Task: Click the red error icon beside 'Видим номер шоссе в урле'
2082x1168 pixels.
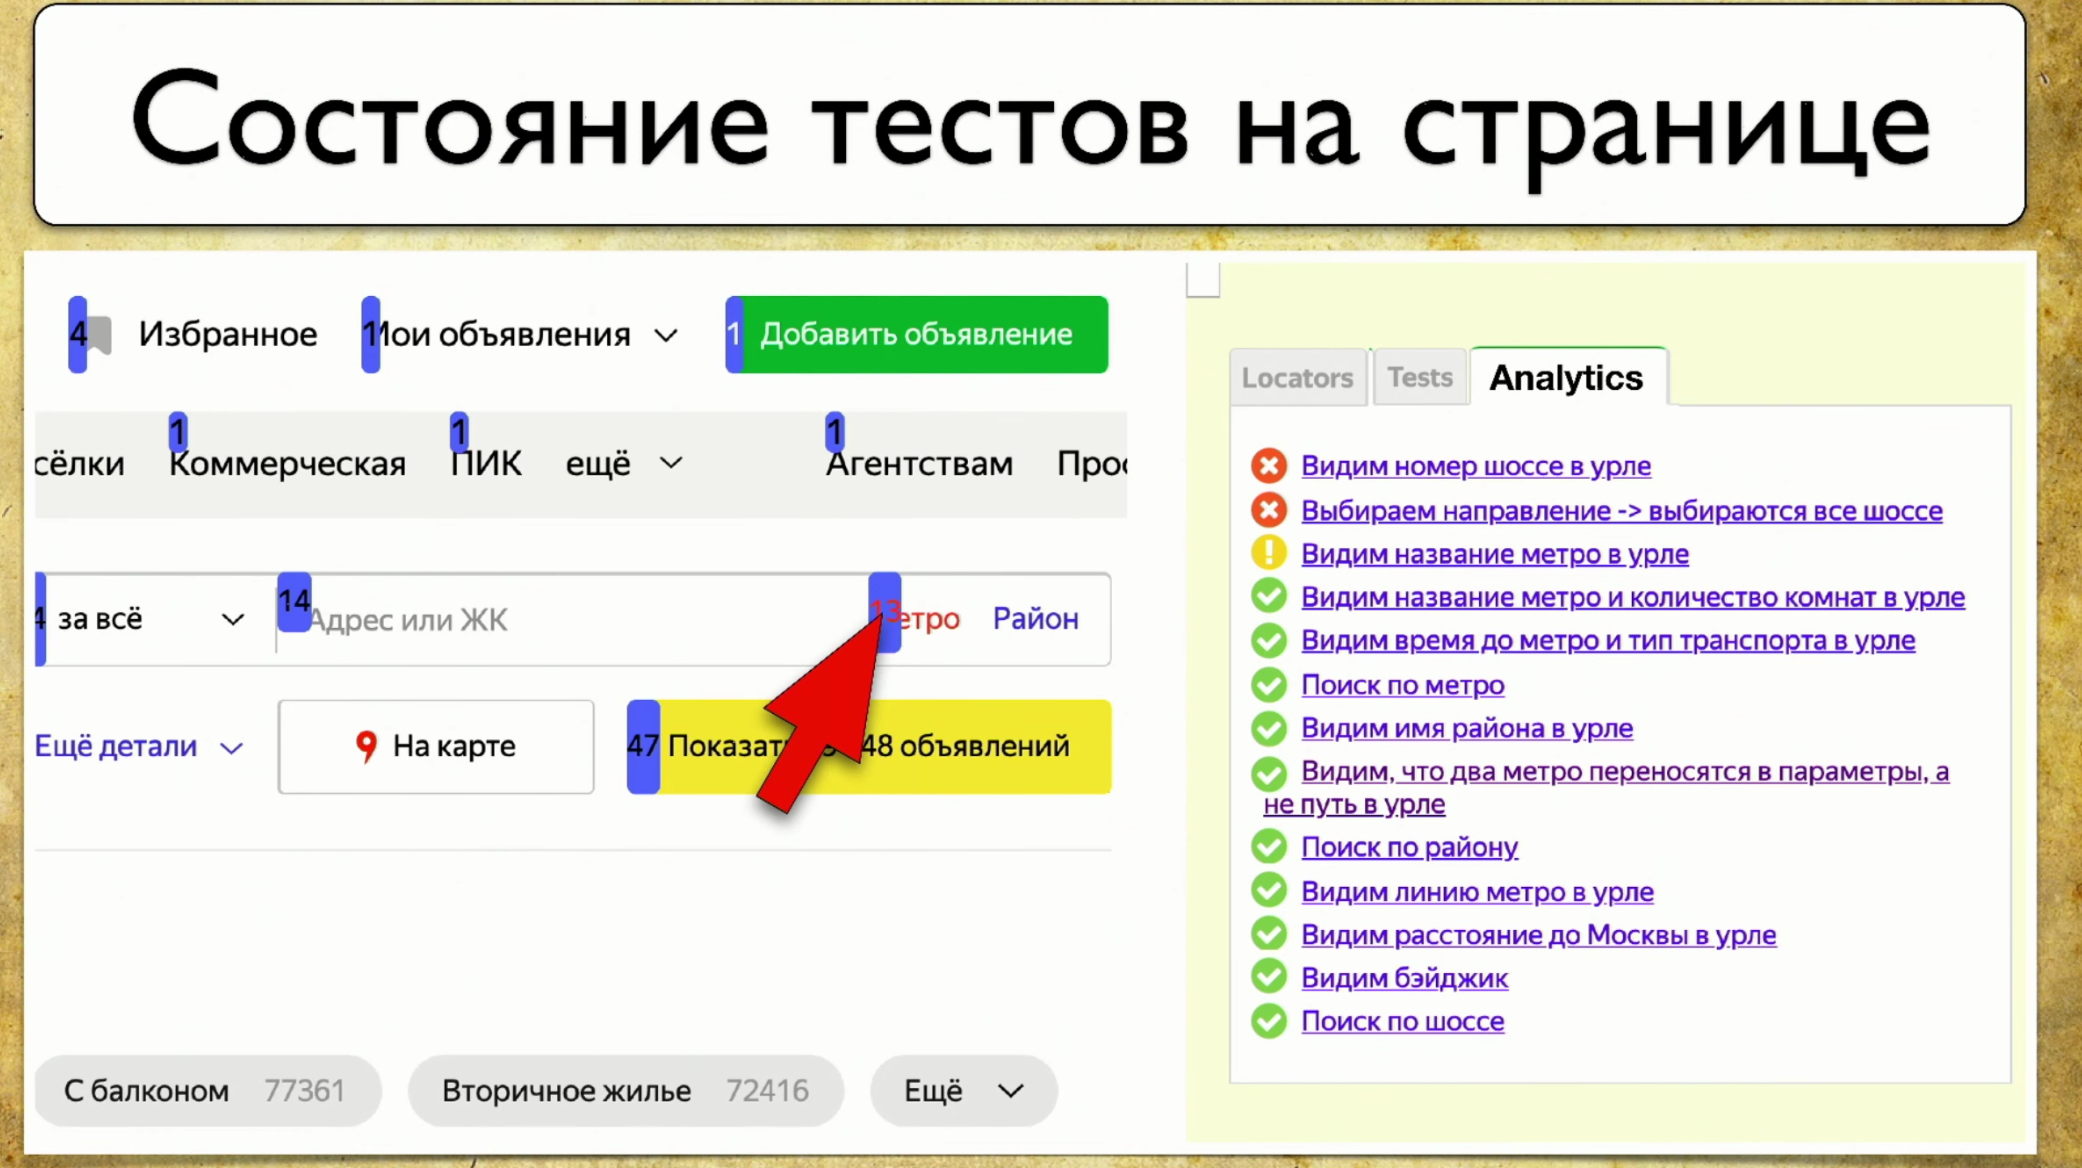Action: coord(1268,465)
